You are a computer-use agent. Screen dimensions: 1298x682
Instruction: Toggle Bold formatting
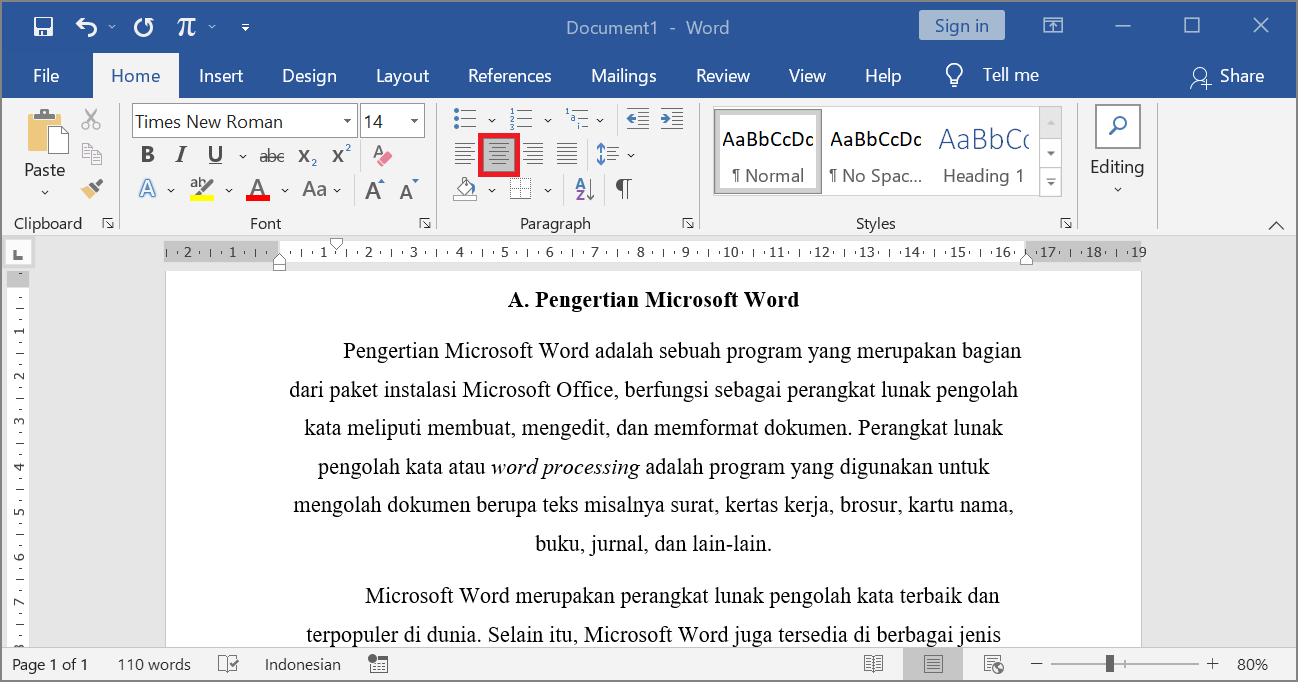click(x=148, y=155)
